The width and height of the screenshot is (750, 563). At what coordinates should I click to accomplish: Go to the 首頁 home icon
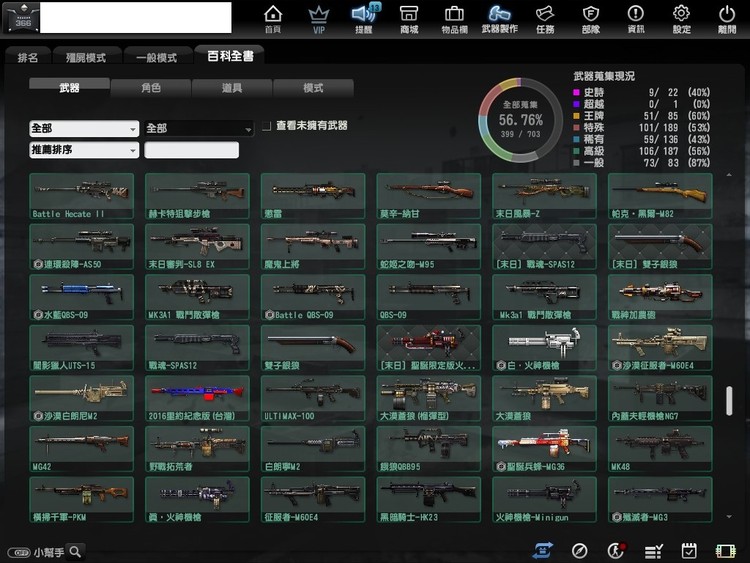tap(273, 19)
